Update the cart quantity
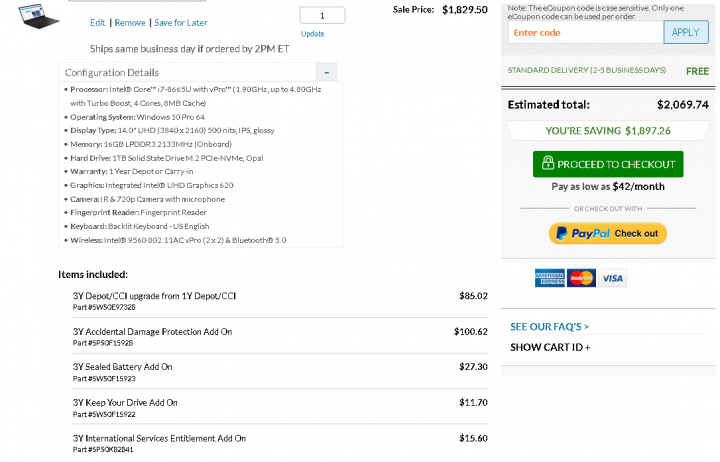The image size is (720, 462). (313, 34)
